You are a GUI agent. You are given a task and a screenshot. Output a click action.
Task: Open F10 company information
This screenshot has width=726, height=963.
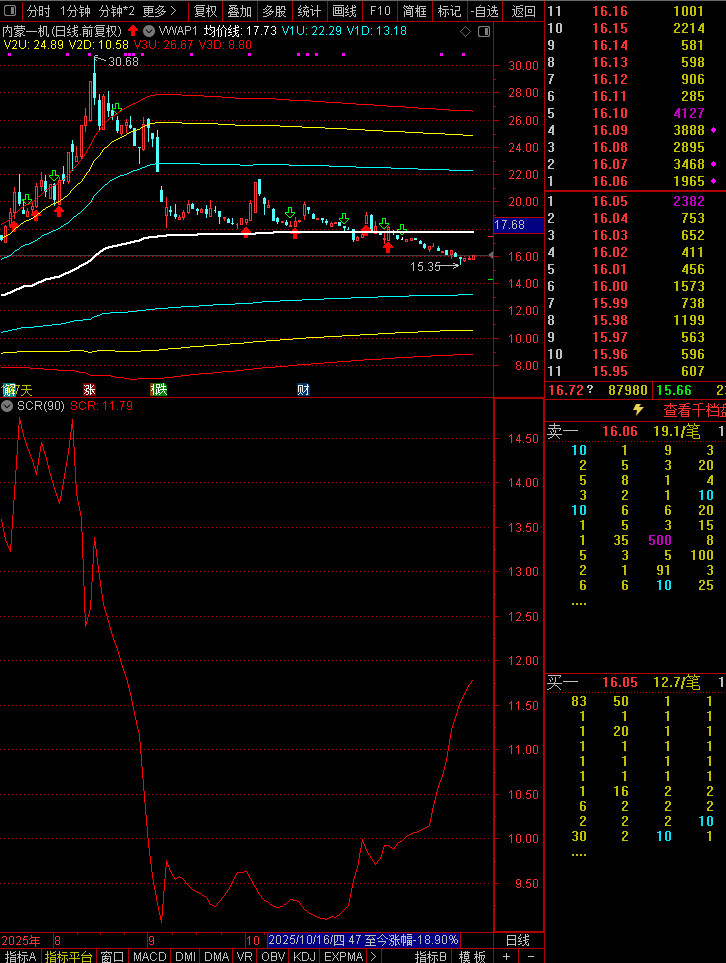pyautogui.click(x=380, y=11)
